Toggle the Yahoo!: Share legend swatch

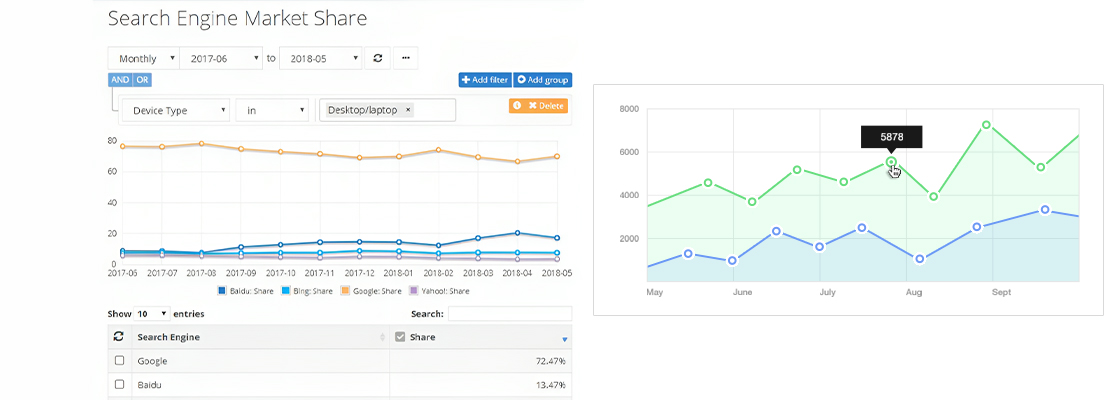pyautogui.click(x=412, y=291)
